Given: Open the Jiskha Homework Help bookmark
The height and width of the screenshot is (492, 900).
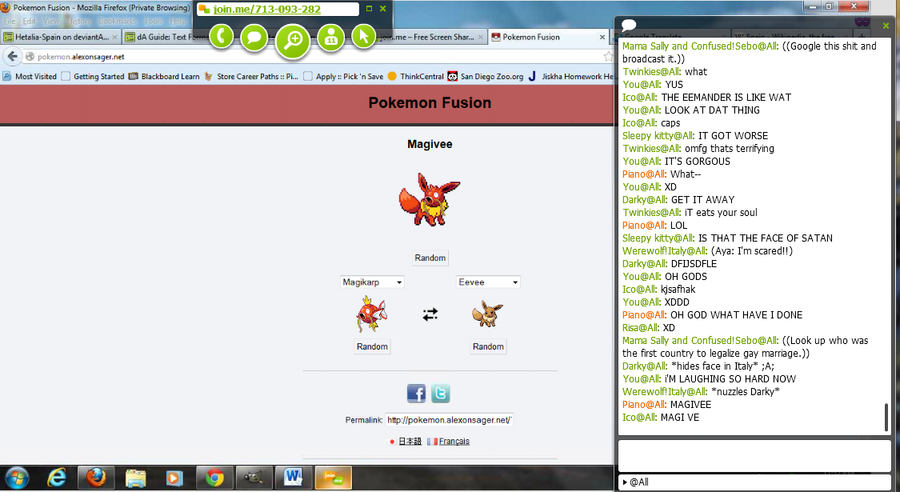Looking at the screenshot, I should [570, 76].
